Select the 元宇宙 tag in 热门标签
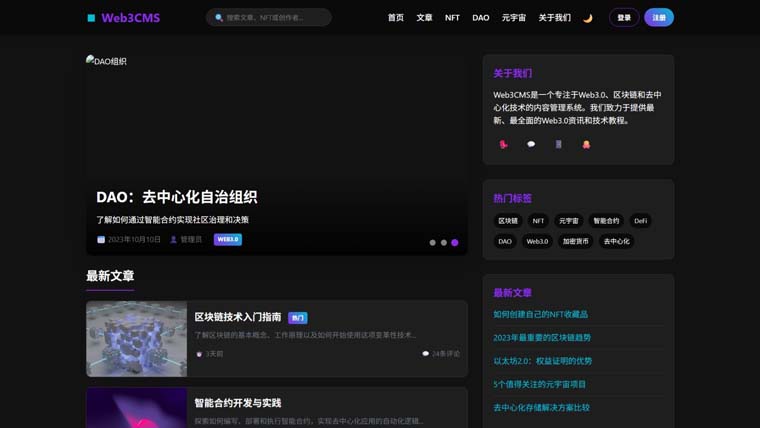The height and width of the screenshot is (428, 760). click(569, 221)
